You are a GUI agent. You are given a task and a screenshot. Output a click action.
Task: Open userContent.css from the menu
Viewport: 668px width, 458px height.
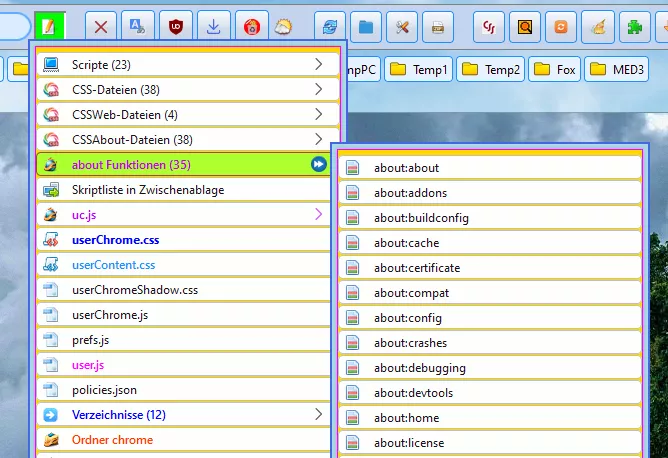[184, 265]
